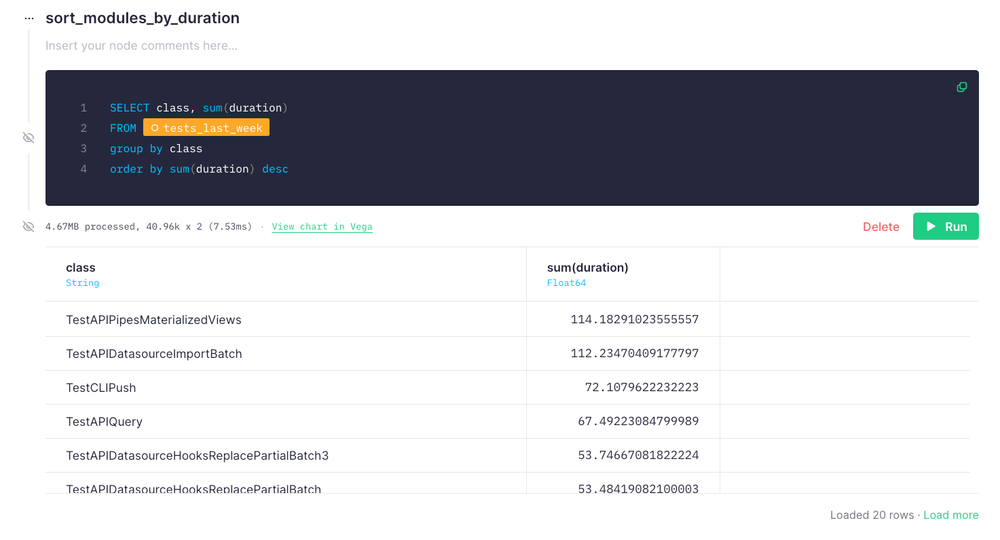Delete this node
This screenshot has width=1000, height=540.
point(881,227)
